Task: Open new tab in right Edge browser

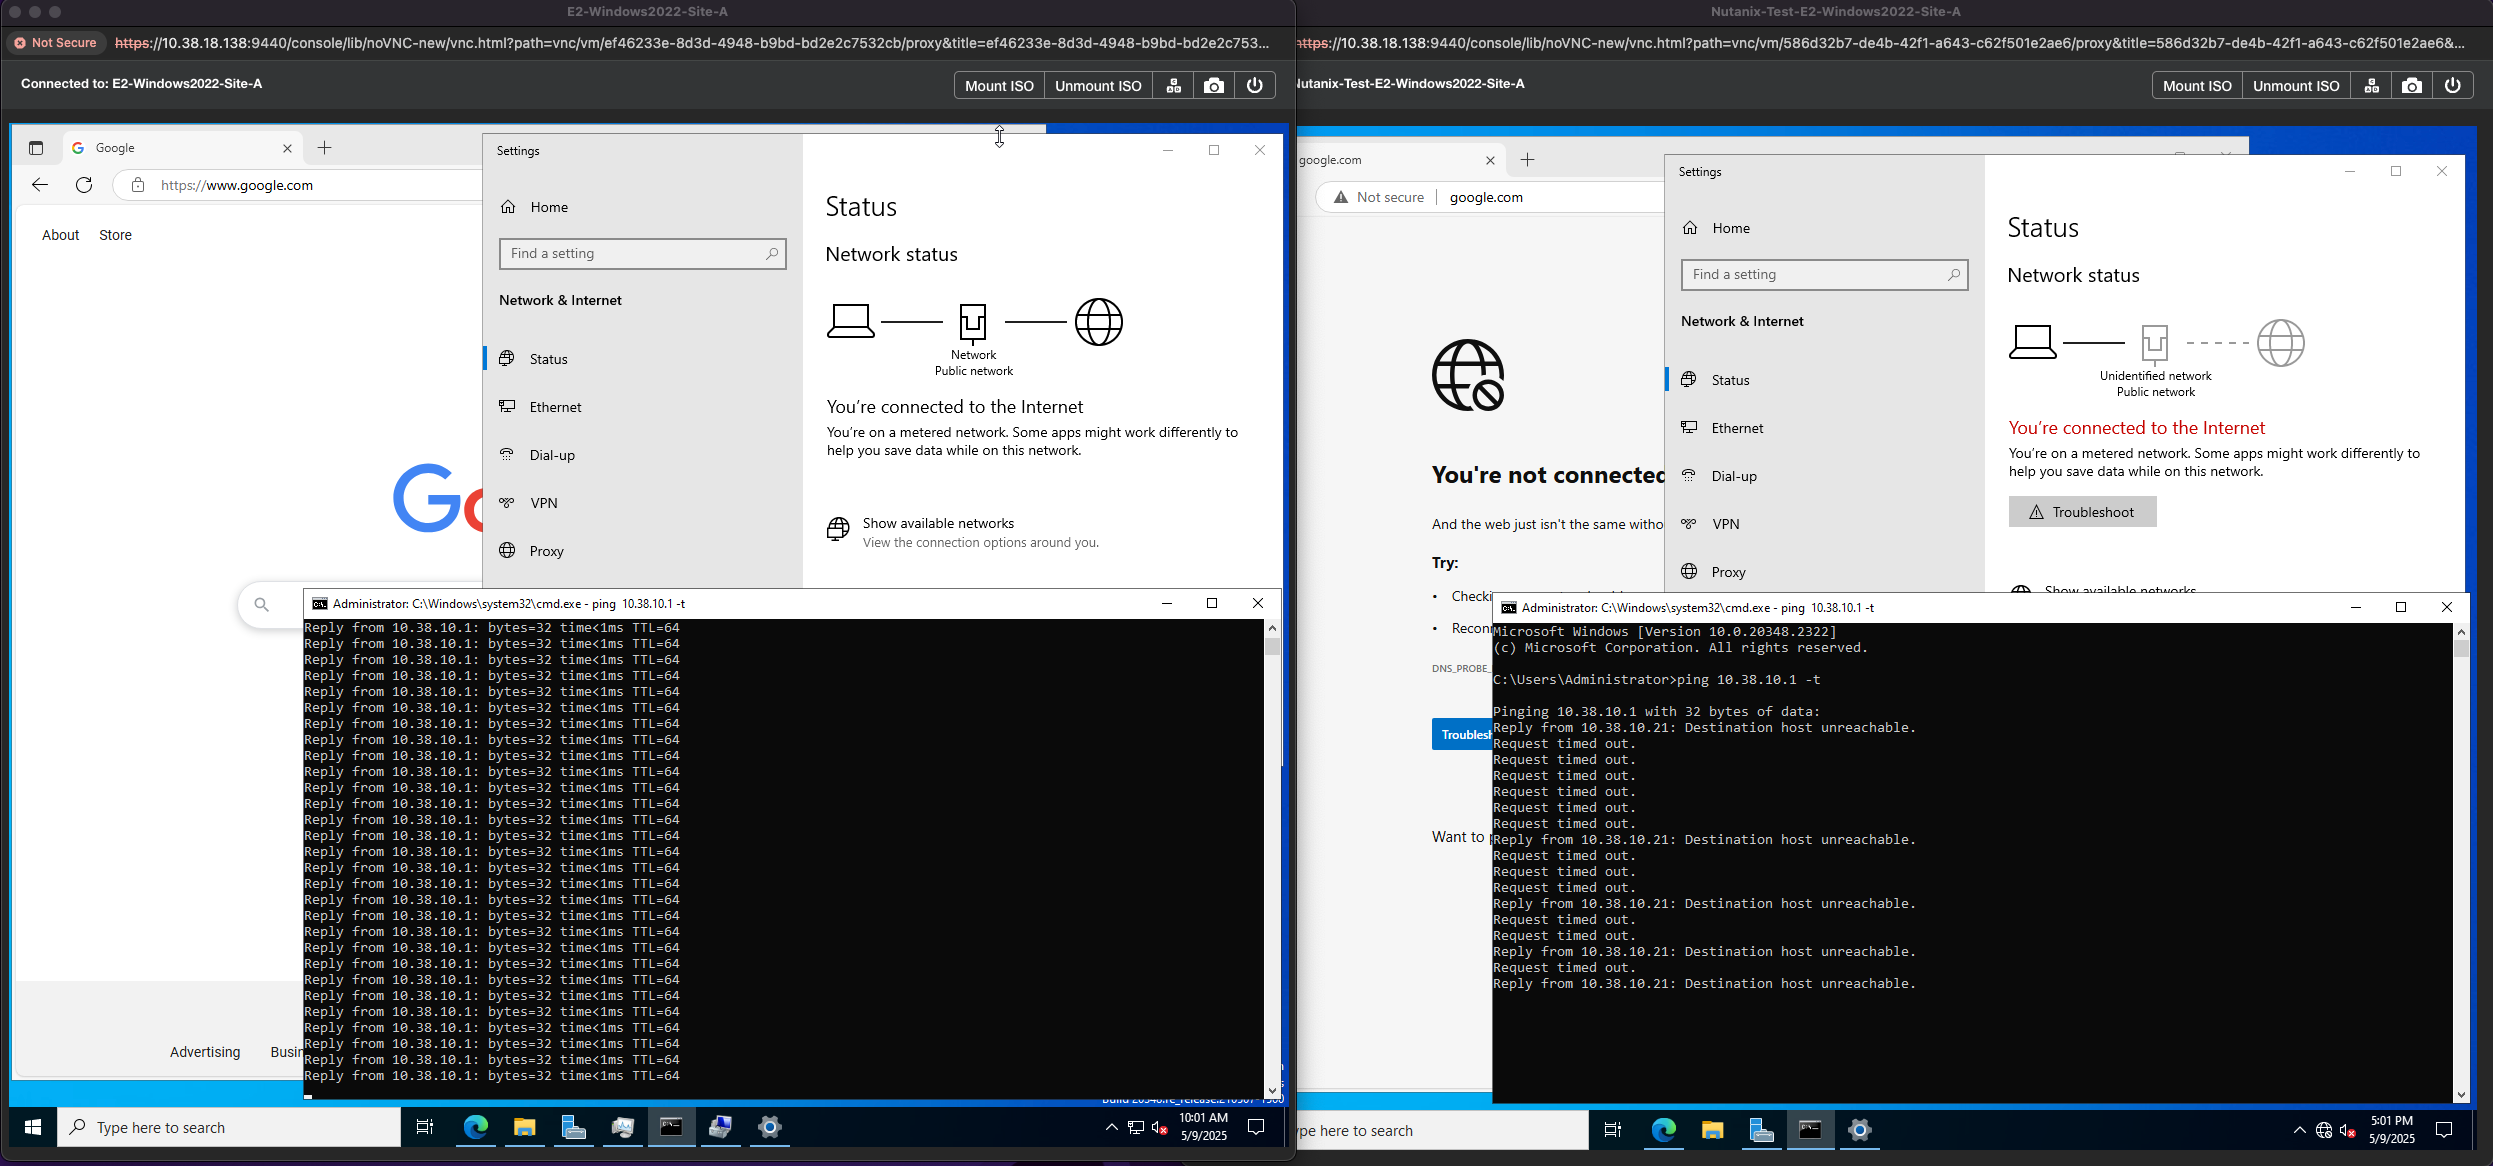Action: (1527, 160)
